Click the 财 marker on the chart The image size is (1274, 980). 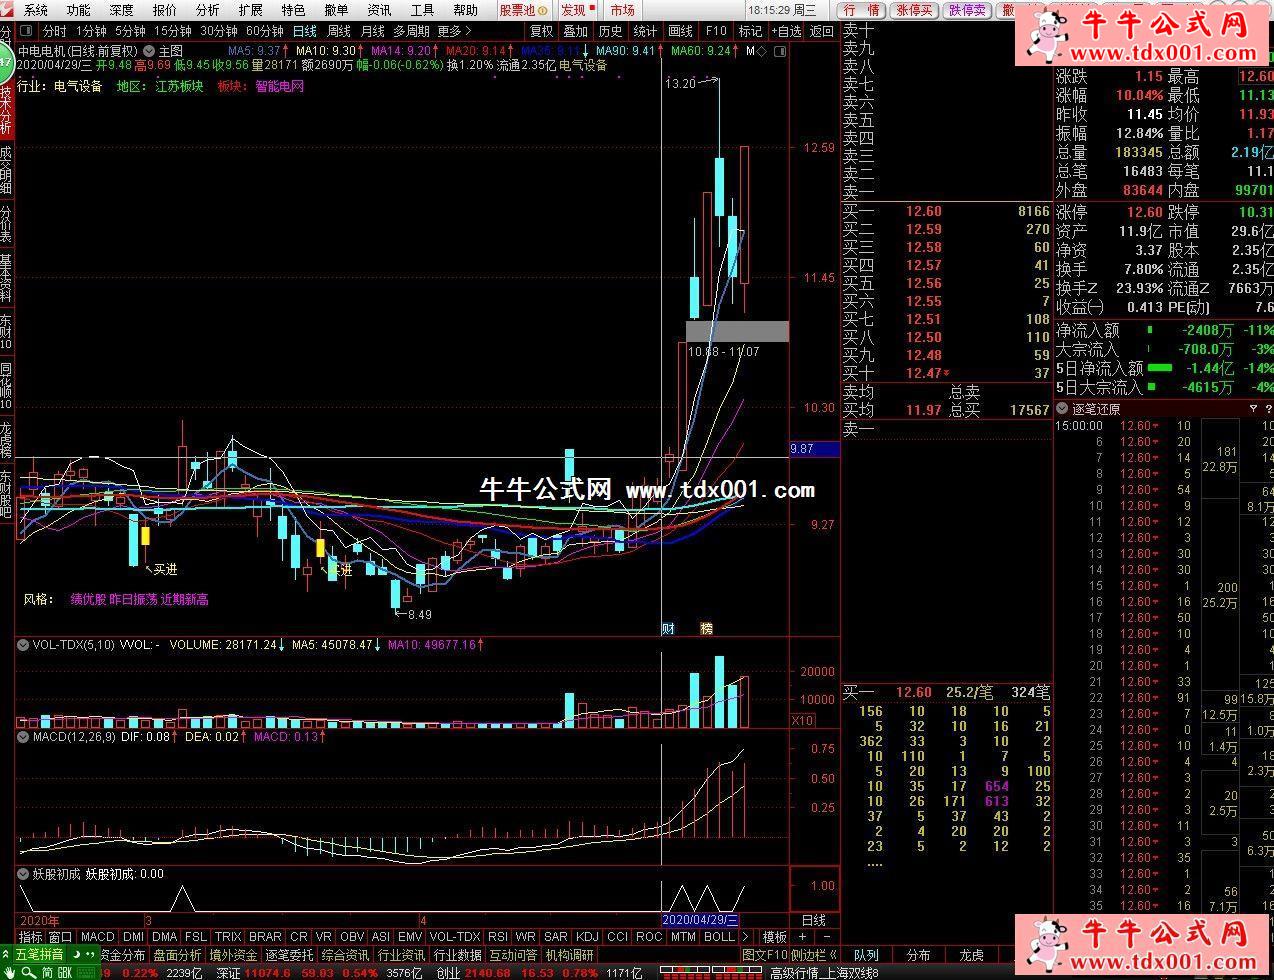(669, 628)
